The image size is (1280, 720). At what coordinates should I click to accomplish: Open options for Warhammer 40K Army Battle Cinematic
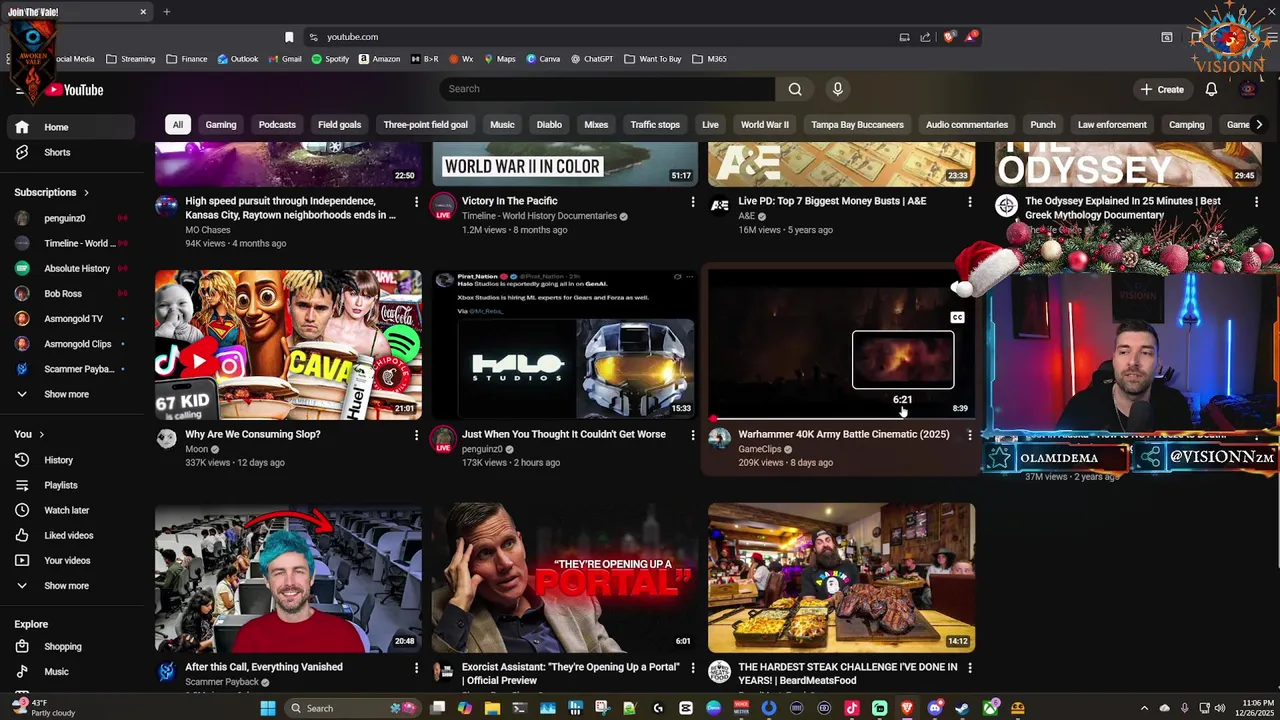tap(969, 435)
